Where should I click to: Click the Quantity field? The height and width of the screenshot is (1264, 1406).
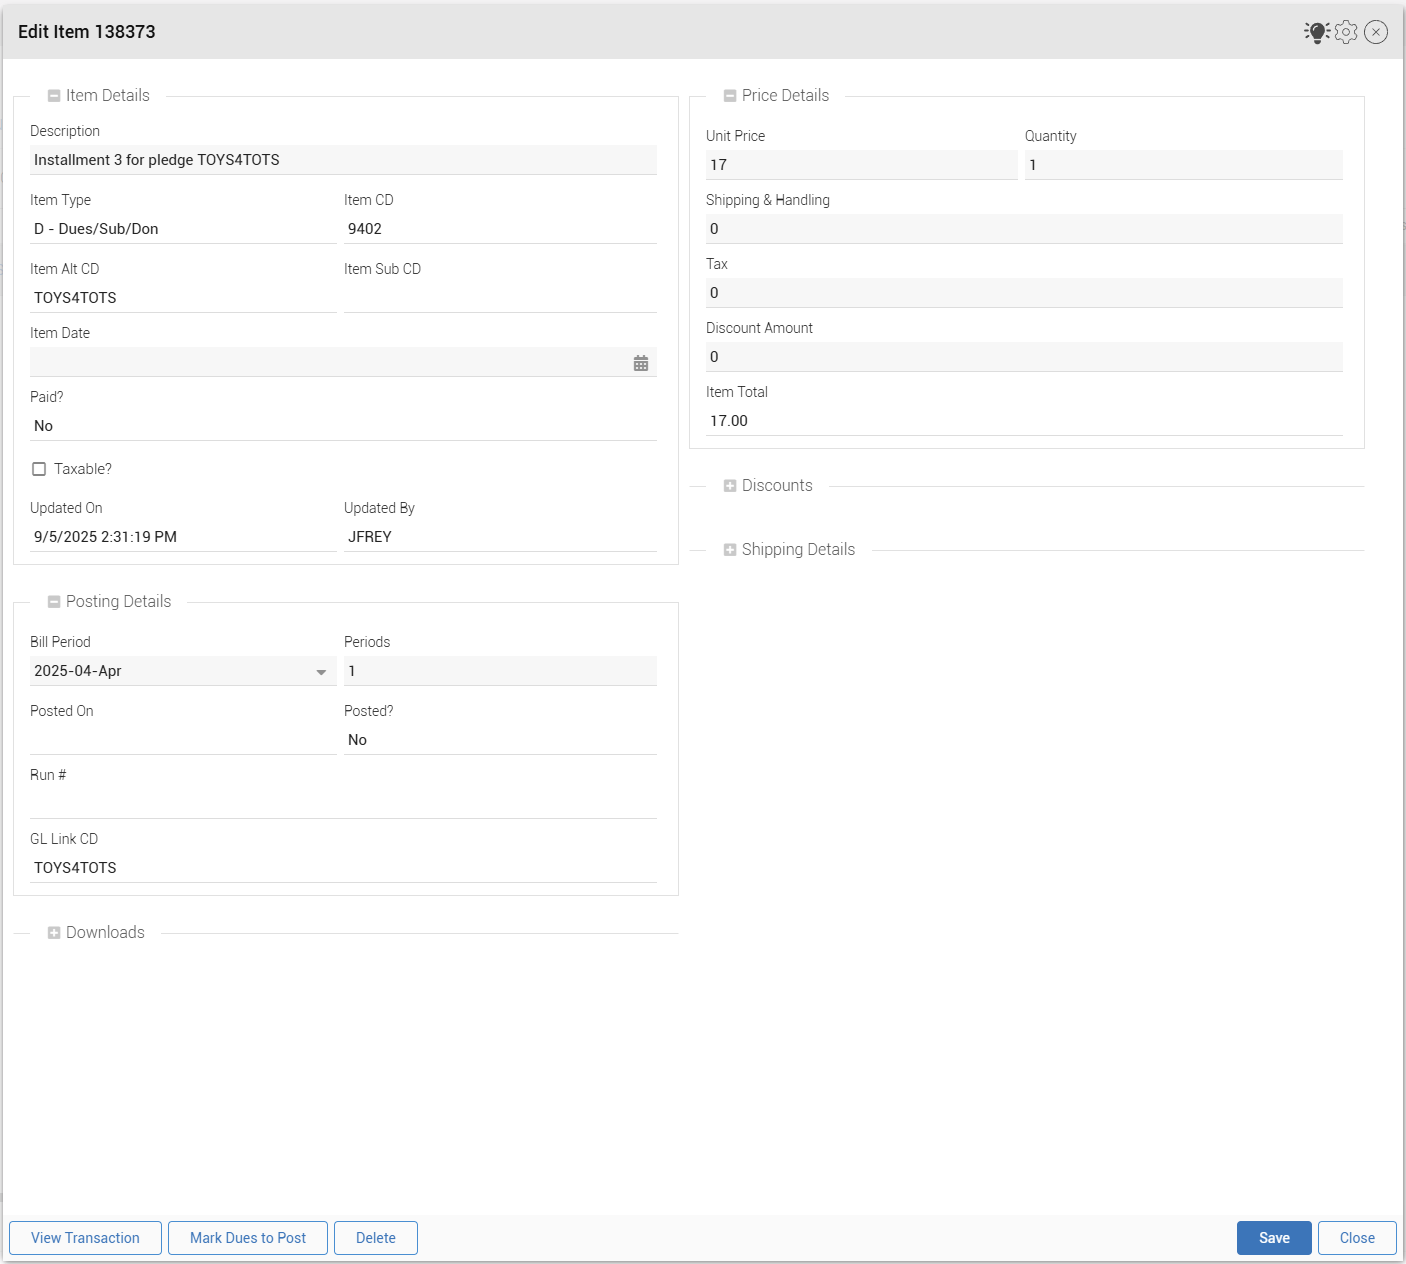1184,165
